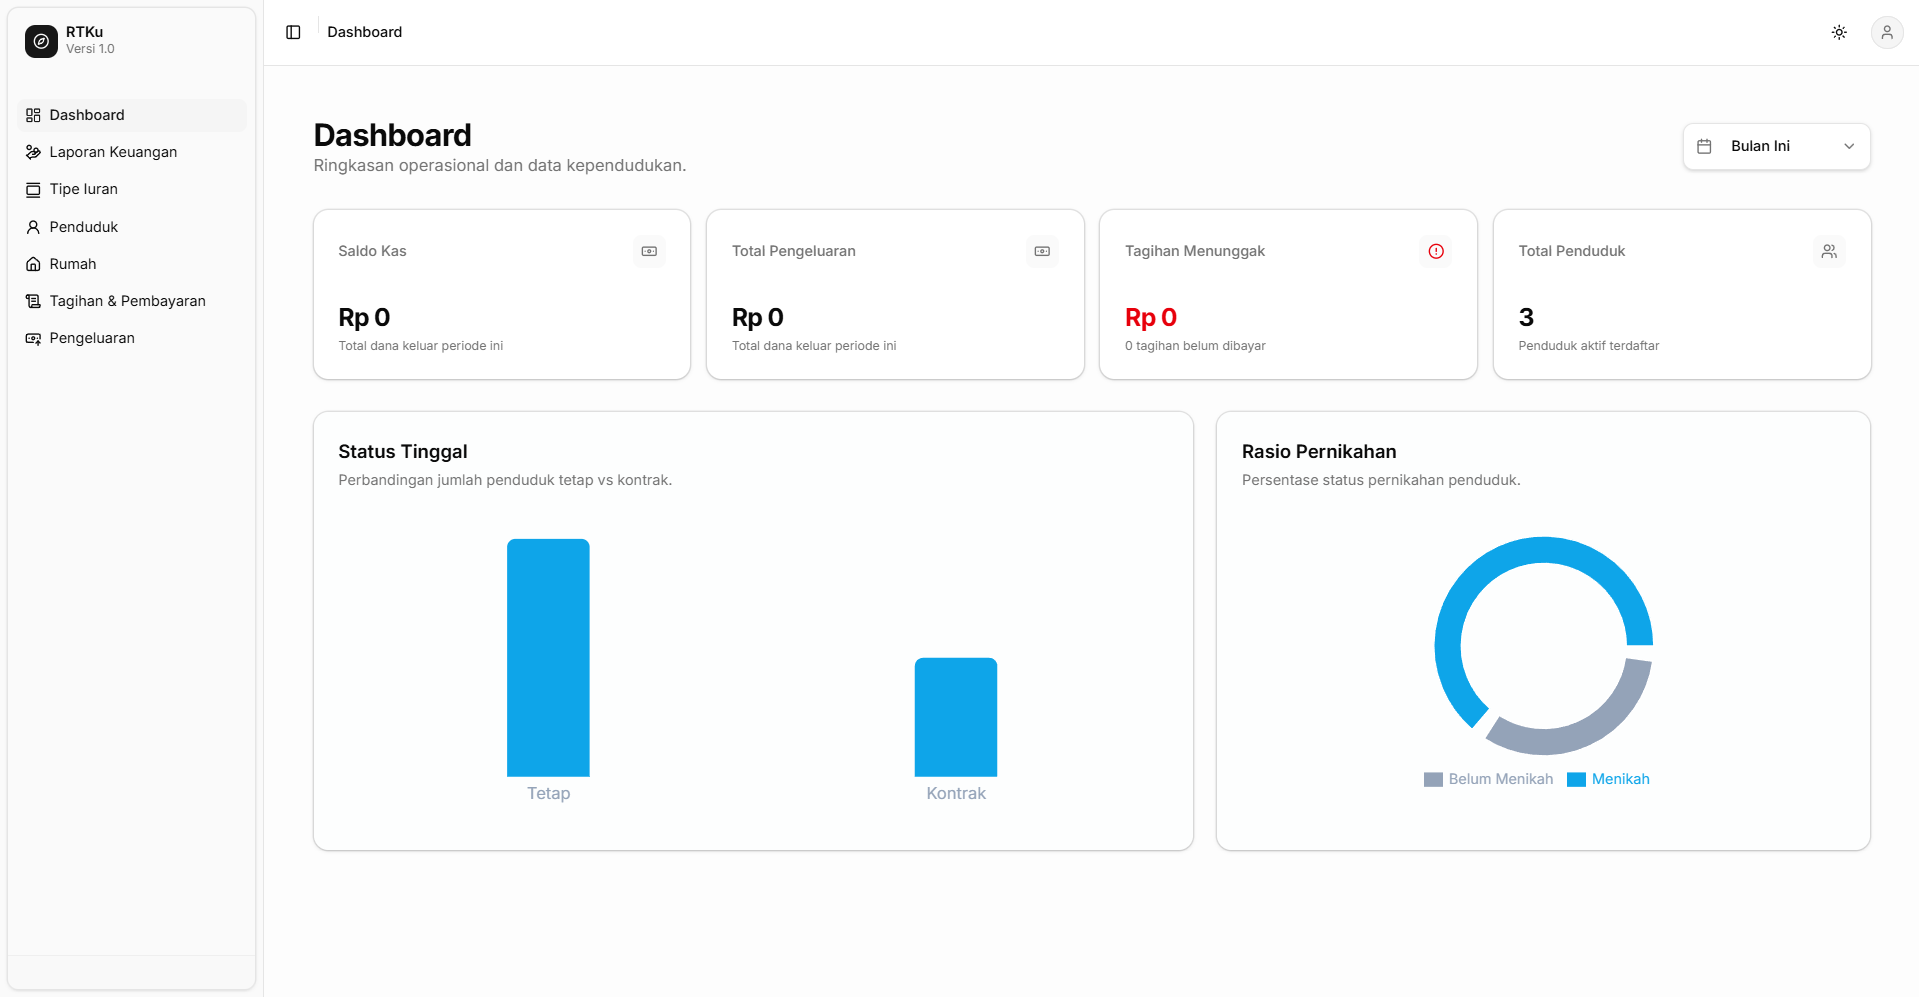This screenshot has width=1919, height=997.
Task: Click the users icon on Total Penduduk
Action: [1829, 251]
